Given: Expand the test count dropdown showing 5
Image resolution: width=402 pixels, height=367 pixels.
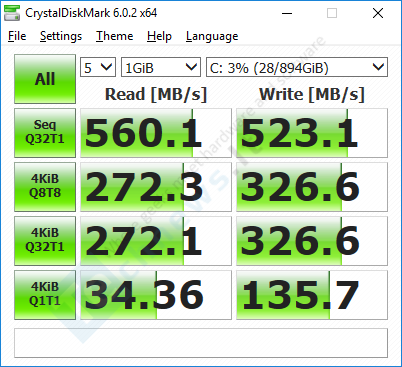Looking at the screenshot, I should tap(98, 67).
